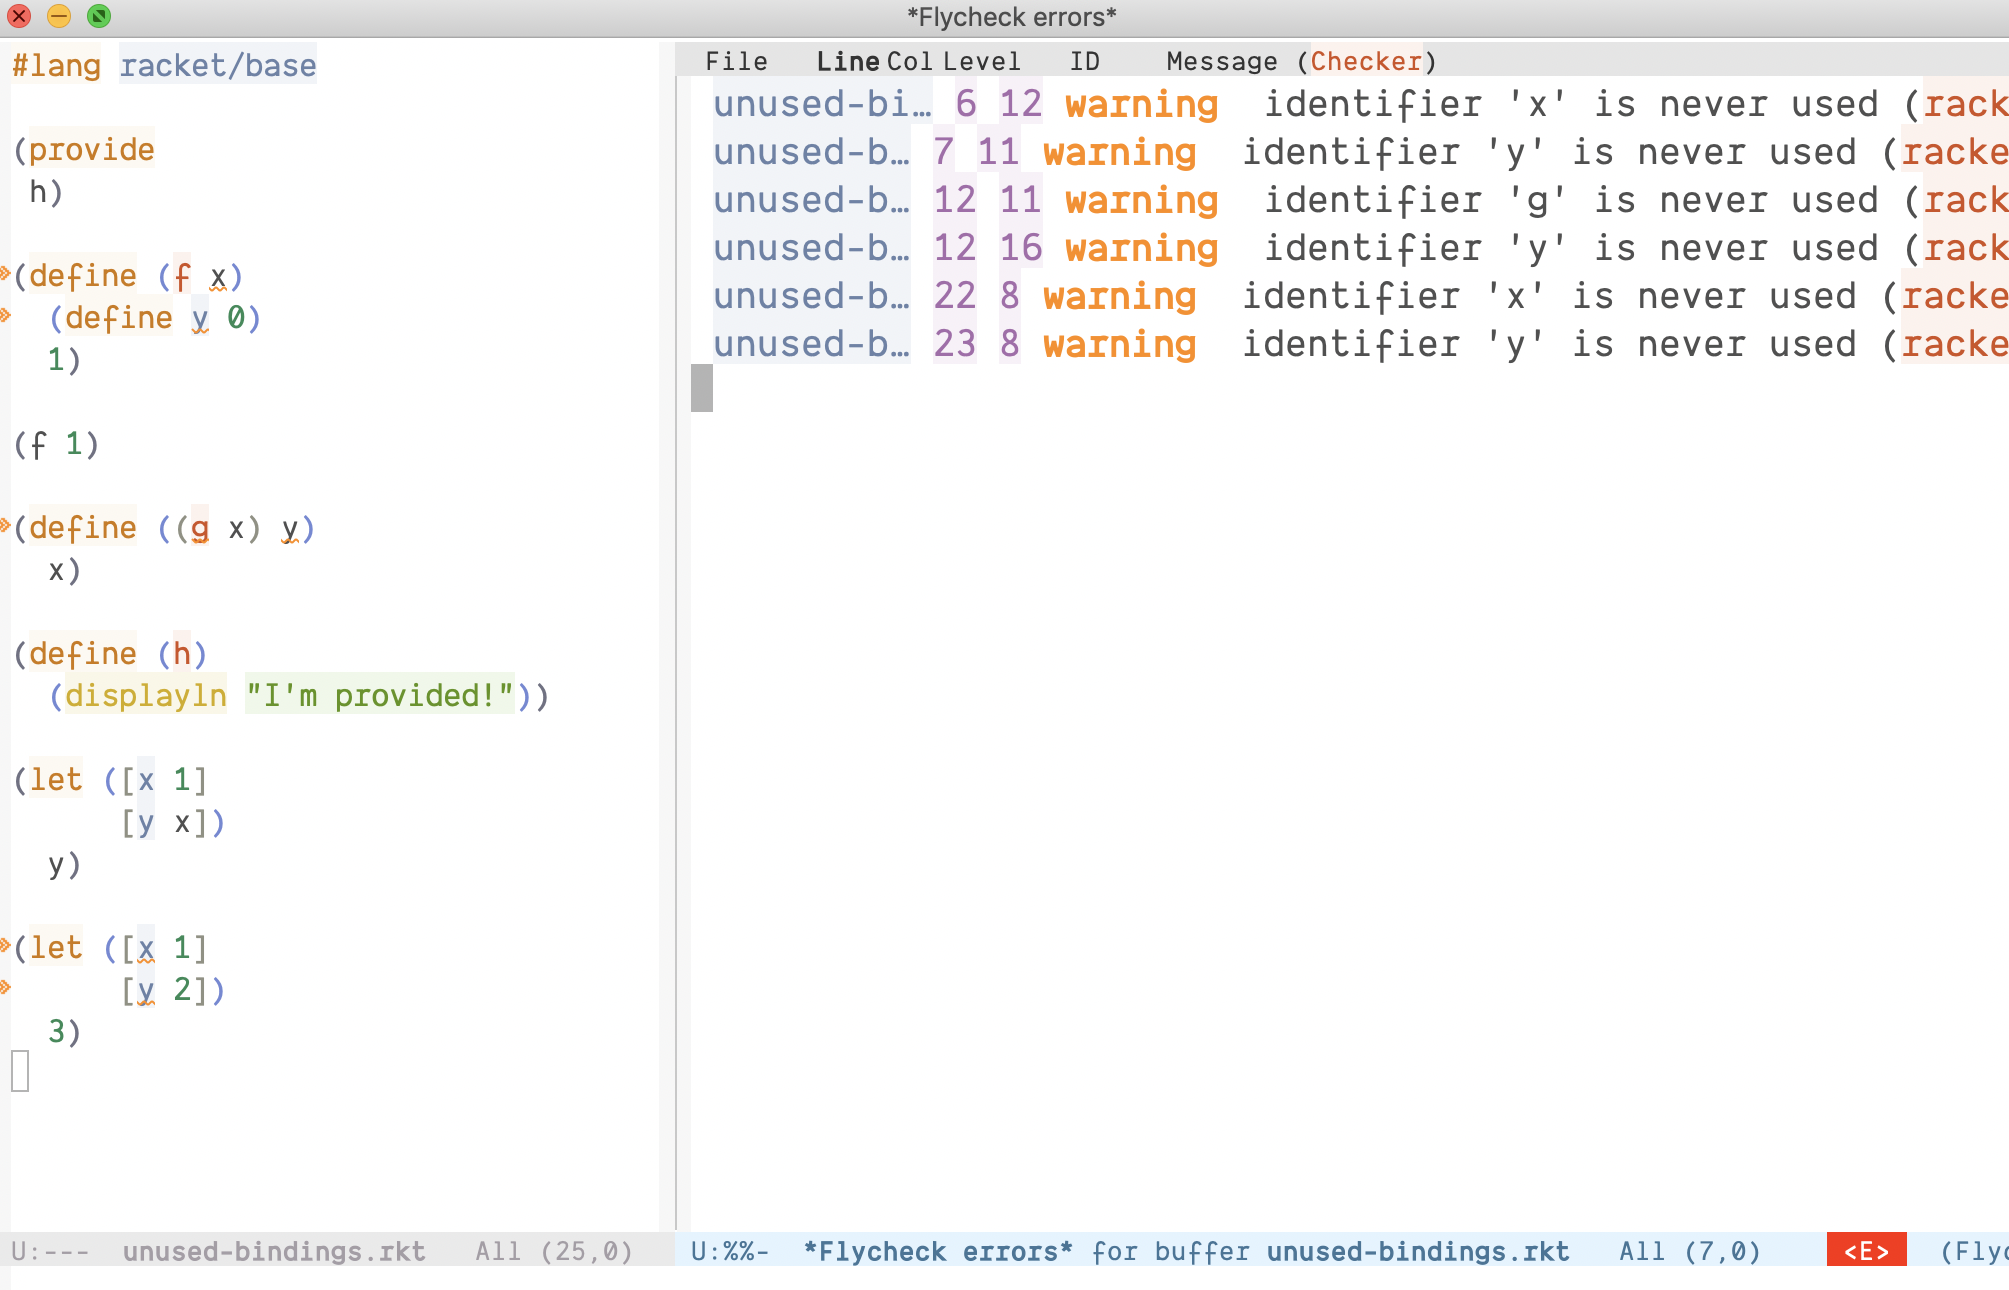Click the U:%%- status in the right mode line
Image resolution: width=2009 pixels, height=1290 pixels.
coord(729,1251)
